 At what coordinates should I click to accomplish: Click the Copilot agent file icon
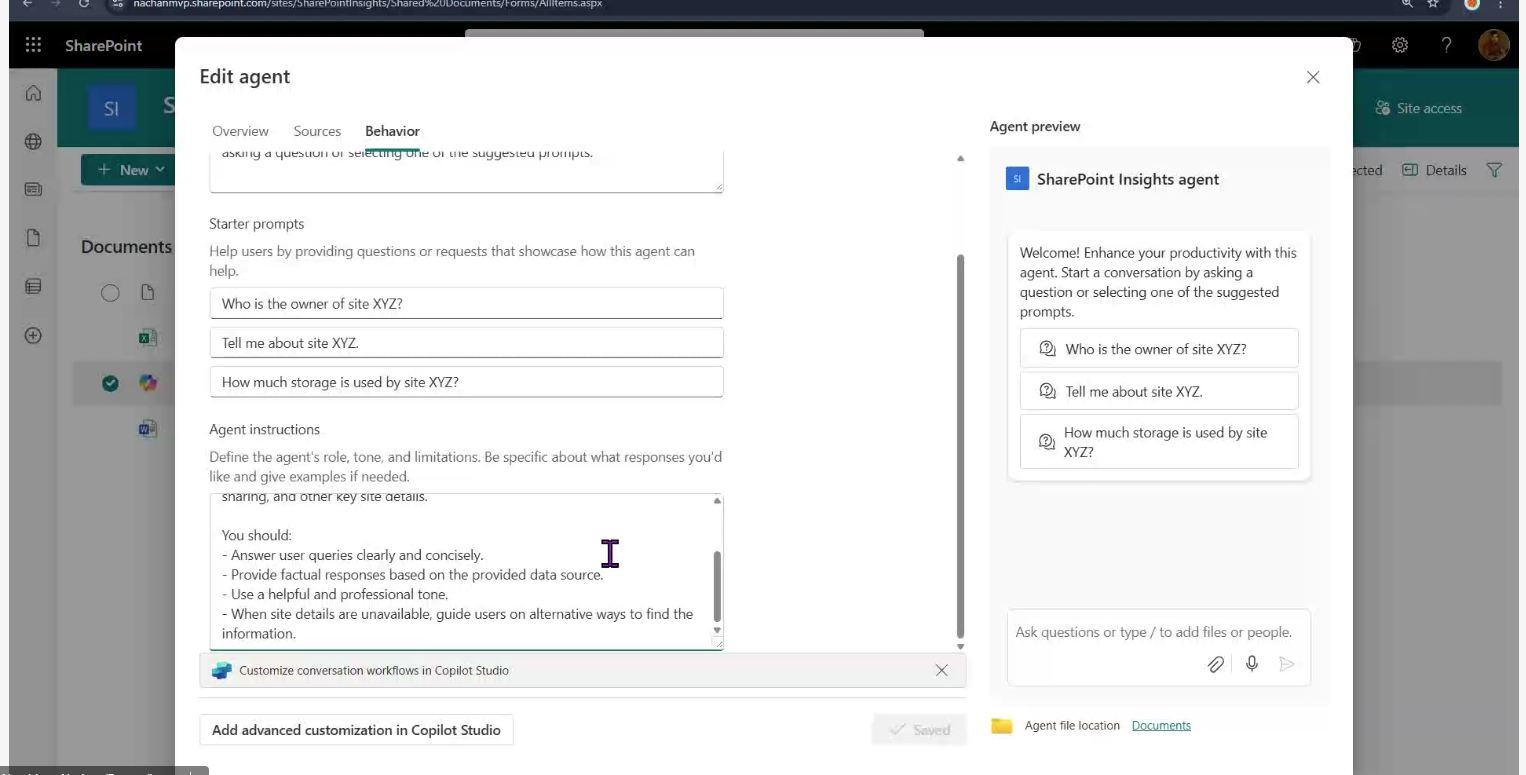(x=148, y=383)
